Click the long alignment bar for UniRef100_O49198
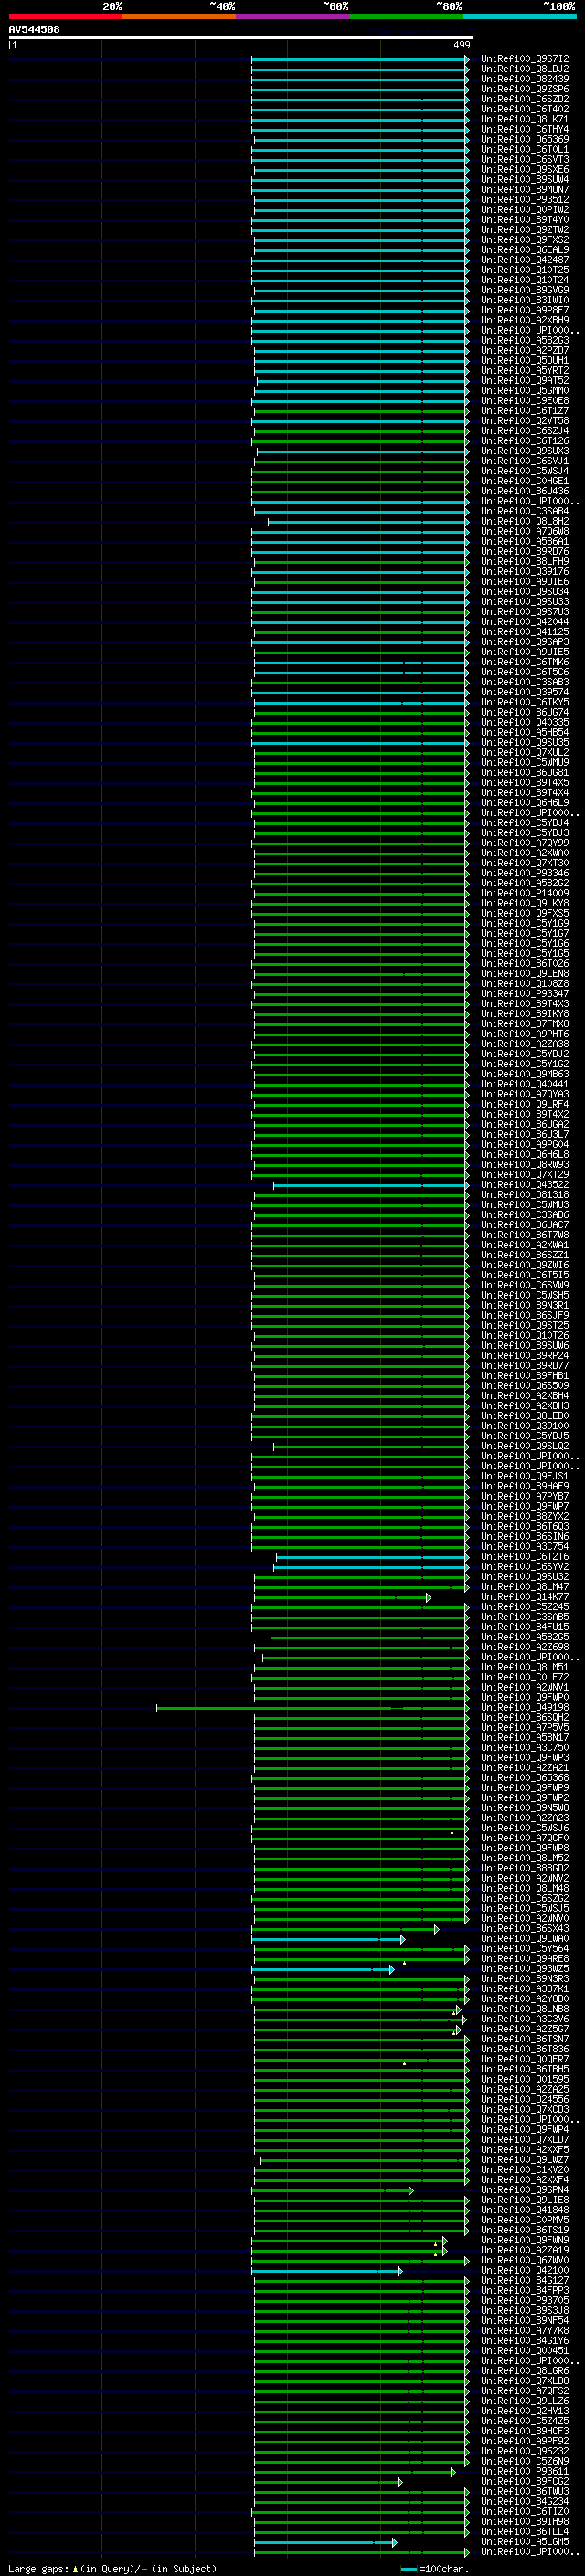 pos(312,1708)
